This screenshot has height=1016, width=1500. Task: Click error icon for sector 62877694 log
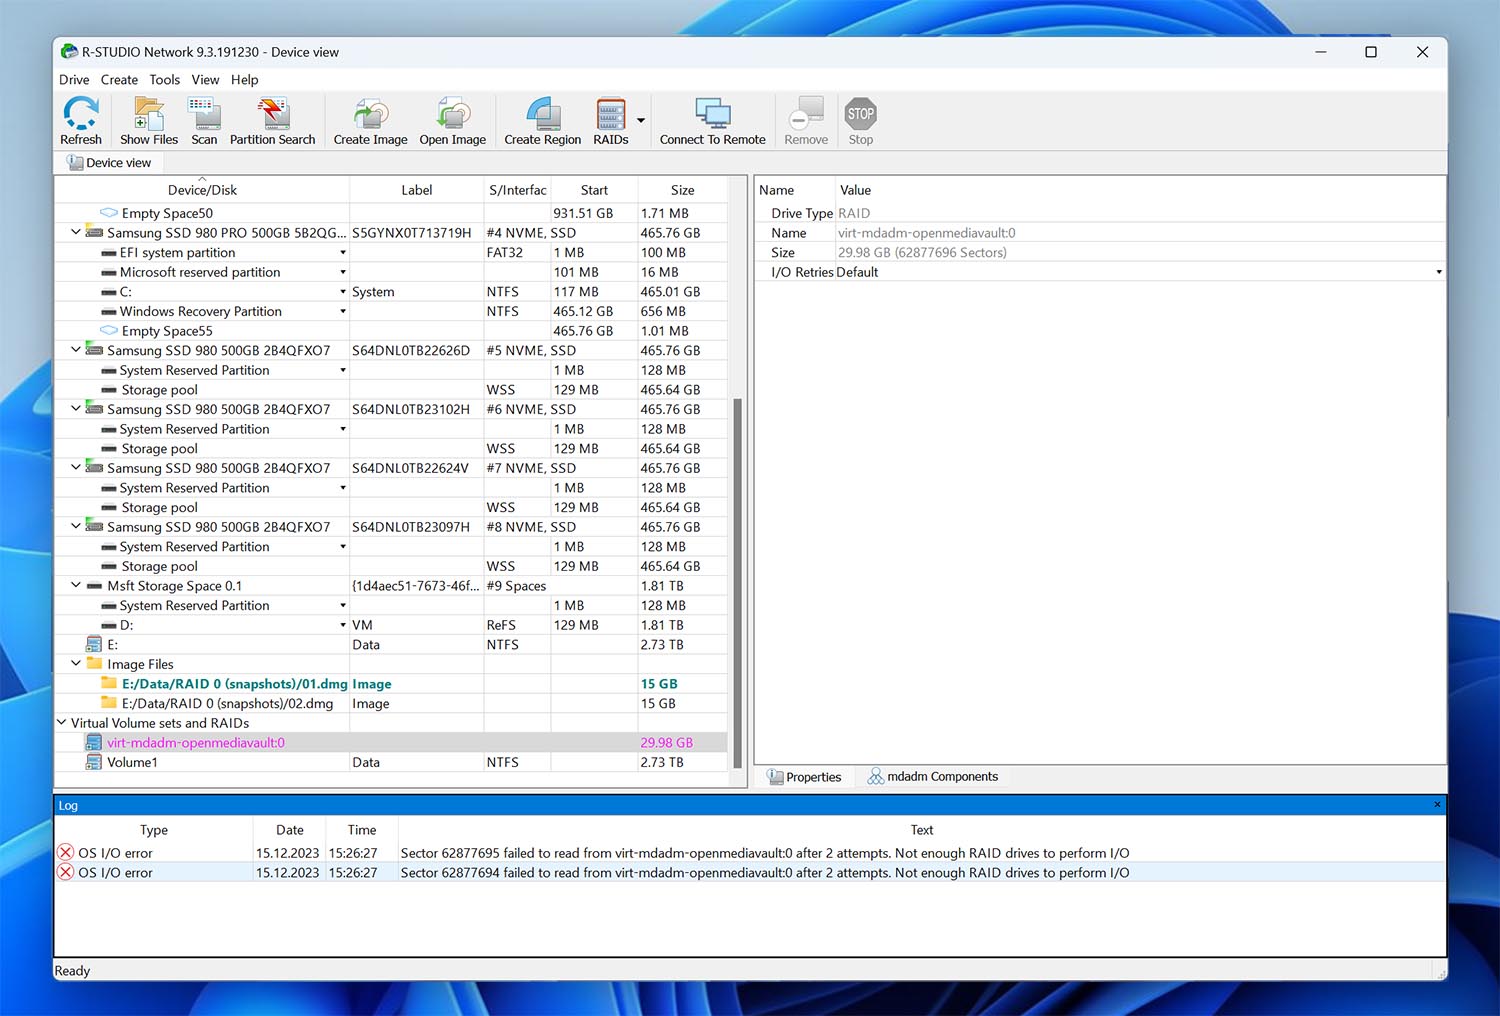(x=66, y=873)
